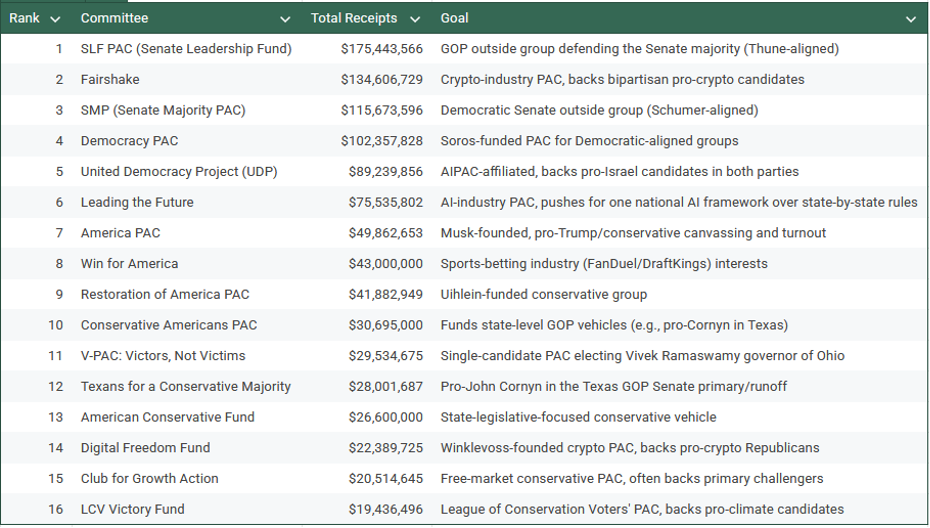Select the Democracy PAC cell
This screenshot has width=930, height=528.
click(187, 141)
